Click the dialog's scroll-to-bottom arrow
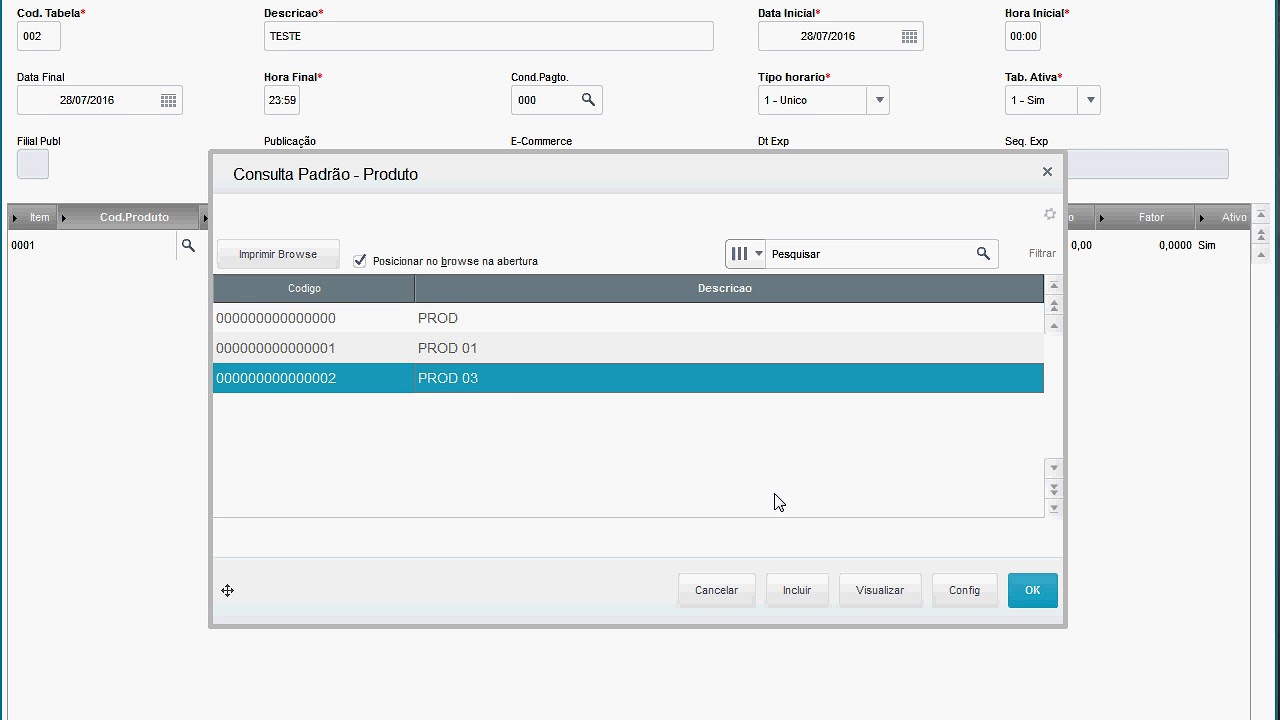 tap(1053, 508)
